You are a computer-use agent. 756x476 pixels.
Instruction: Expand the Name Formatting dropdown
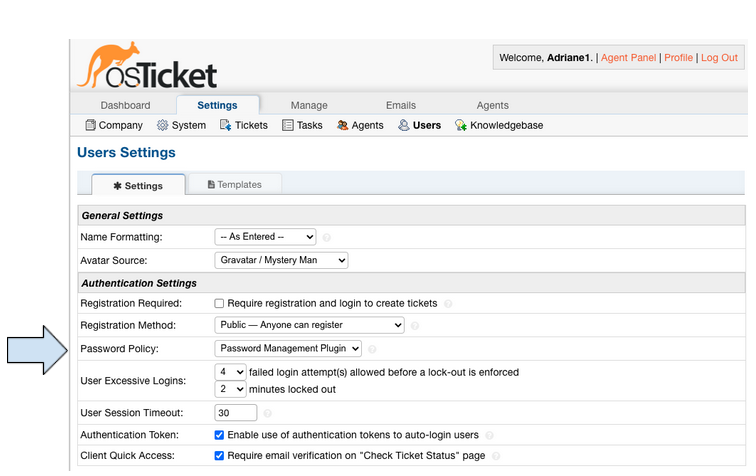click(265, 237)
